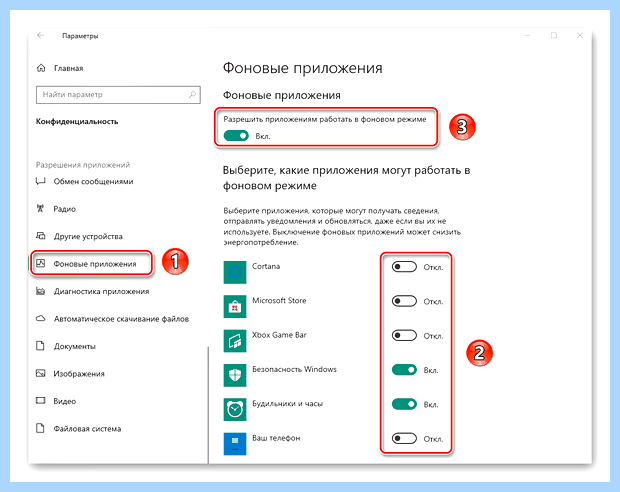Click the Cortana app icon
The height and width of the screenshot is (492, 620).
(235, 272)
